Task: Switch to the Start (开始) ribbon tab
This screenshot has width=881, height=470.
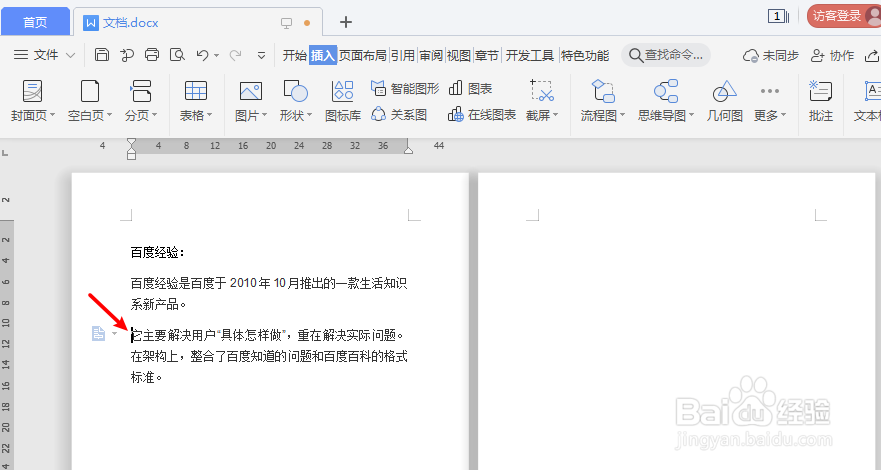Action: click(294, 55)
